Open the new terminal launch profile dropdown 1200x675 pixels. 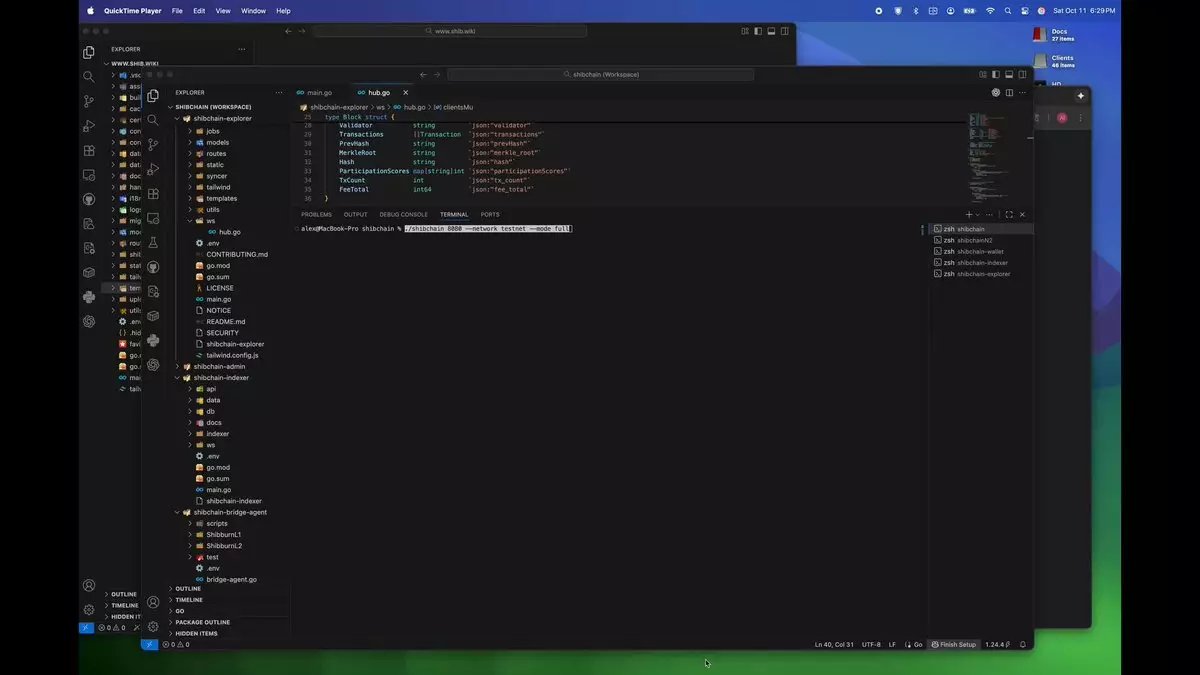pos(978,215)
